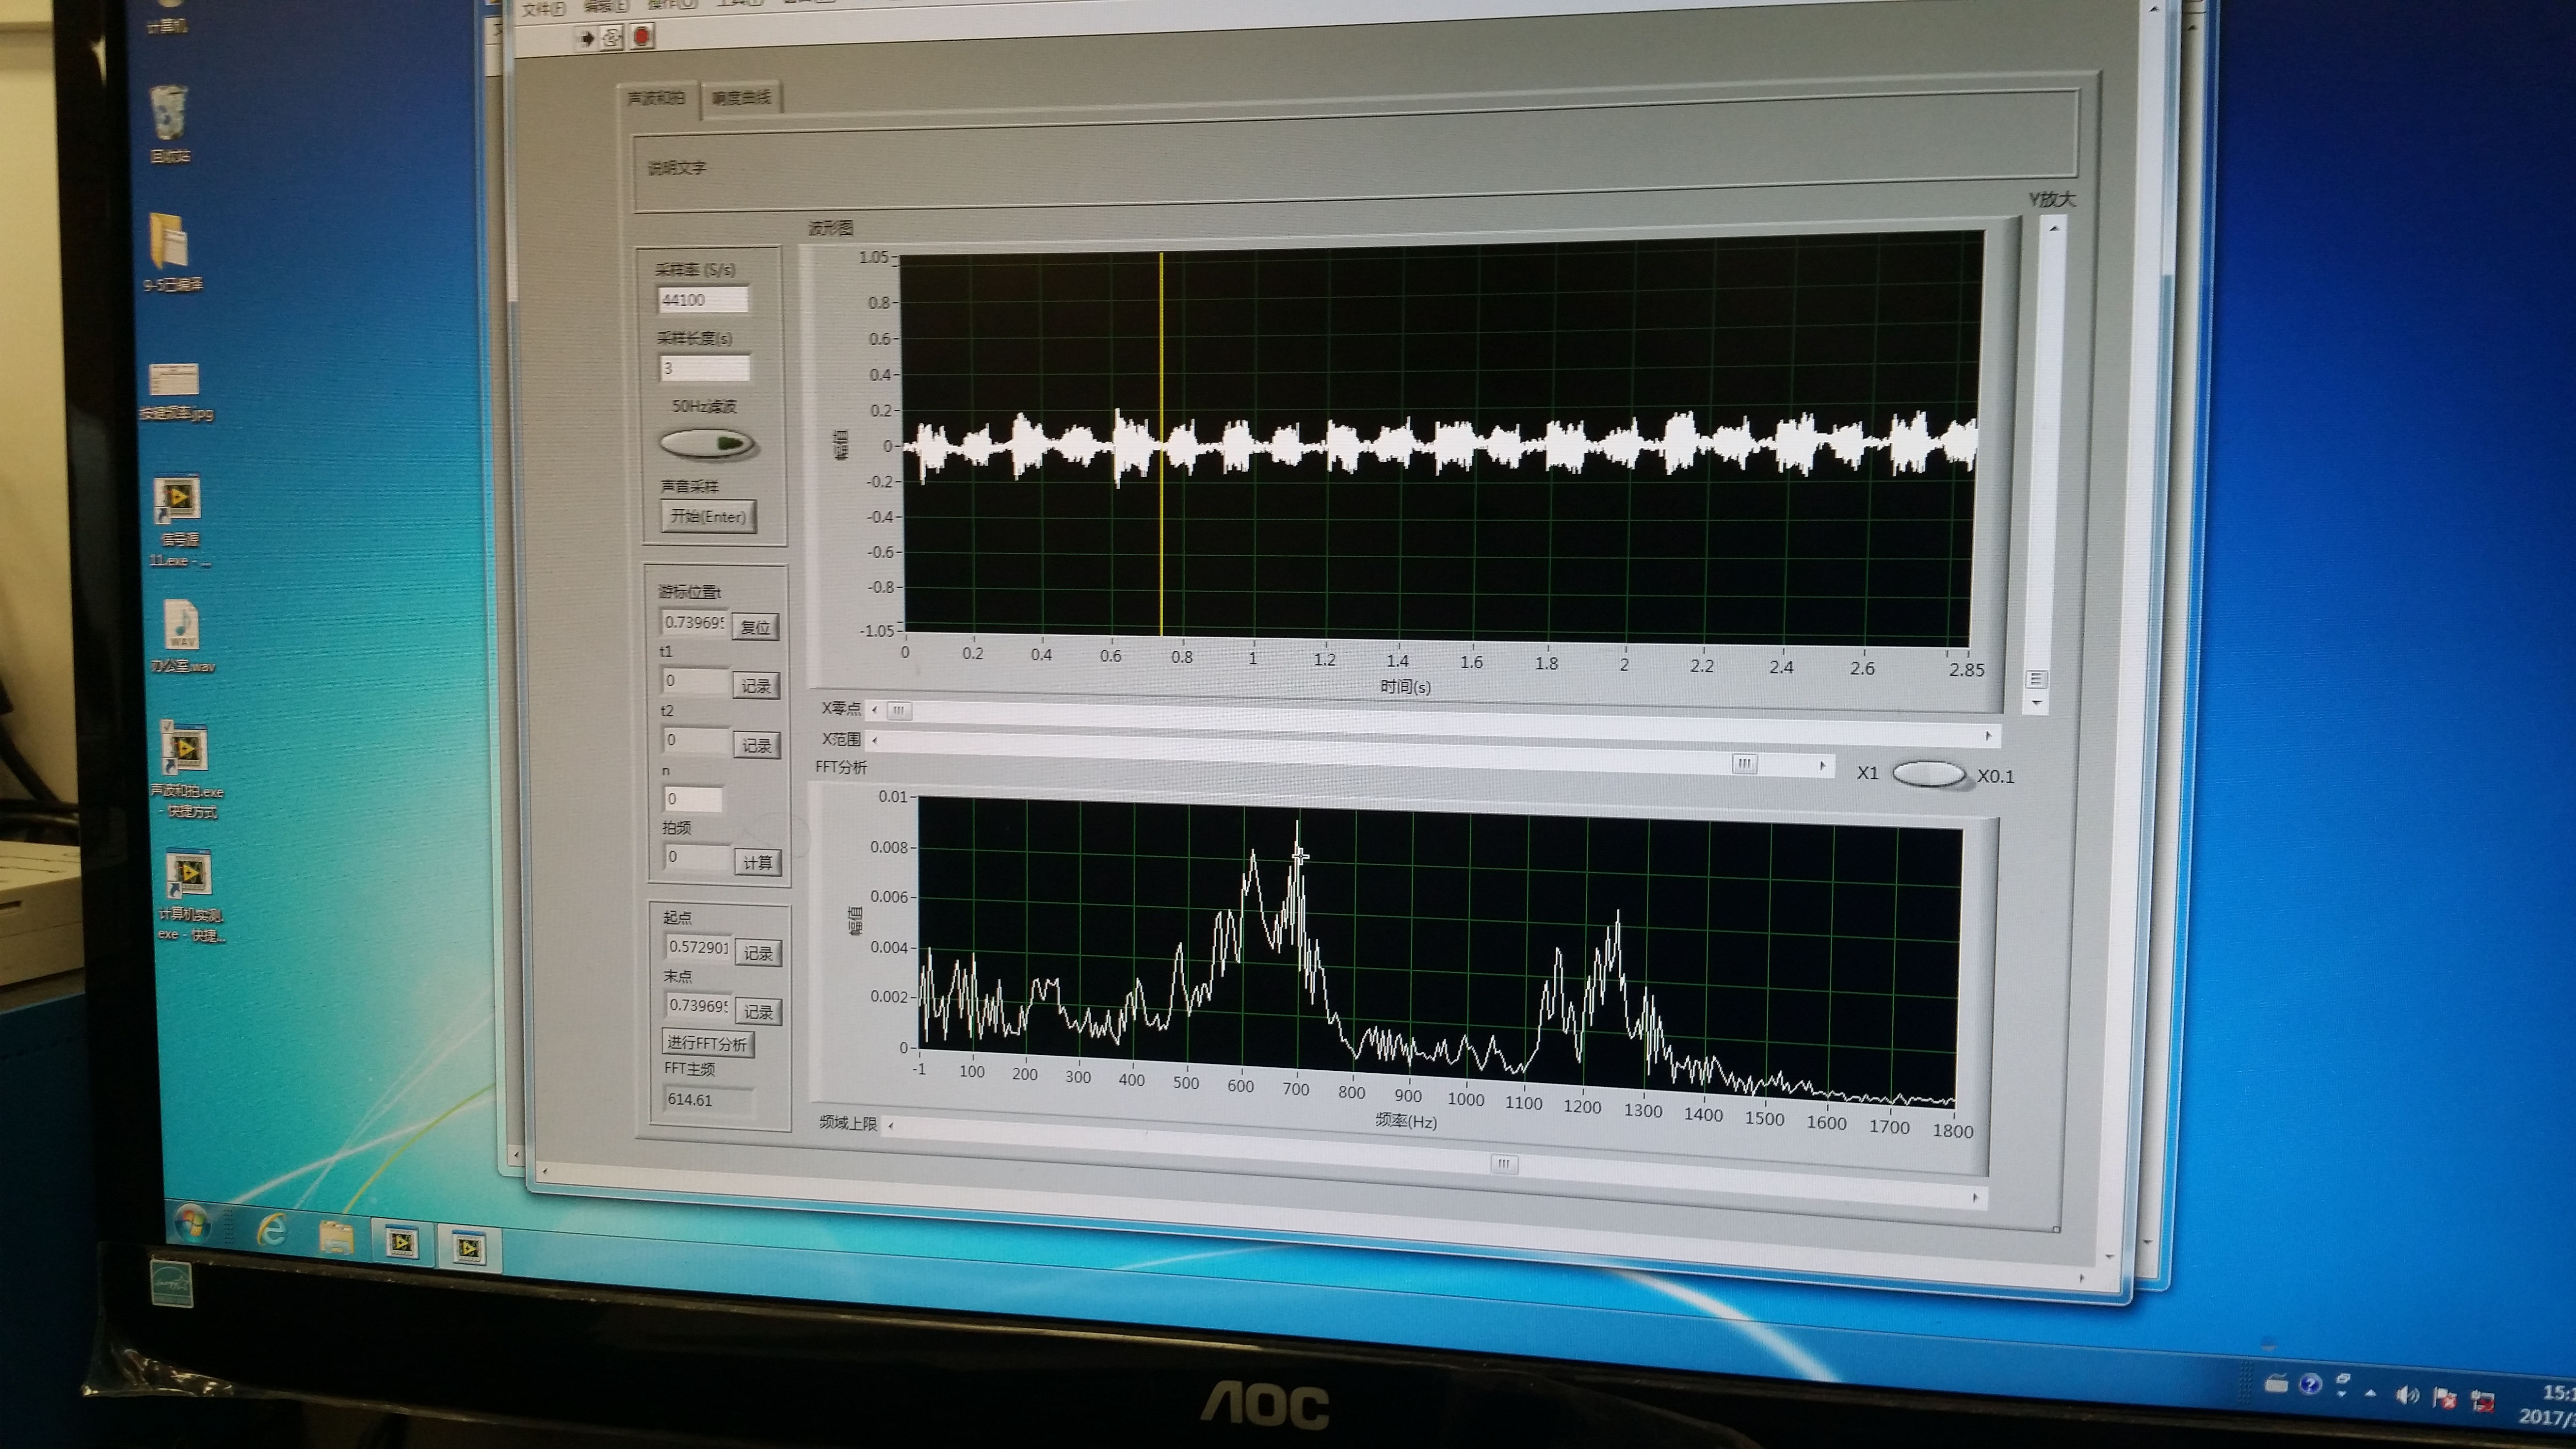The height and width of the screenshot is (1449, 2576).
Task: Click the 进行FFT分析 button
Action: click(707, 1043)
